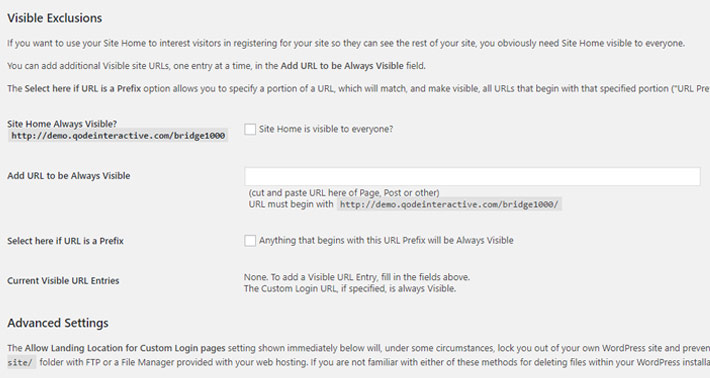Click the 'URL must begin with' code snippet

coord(449,205)
